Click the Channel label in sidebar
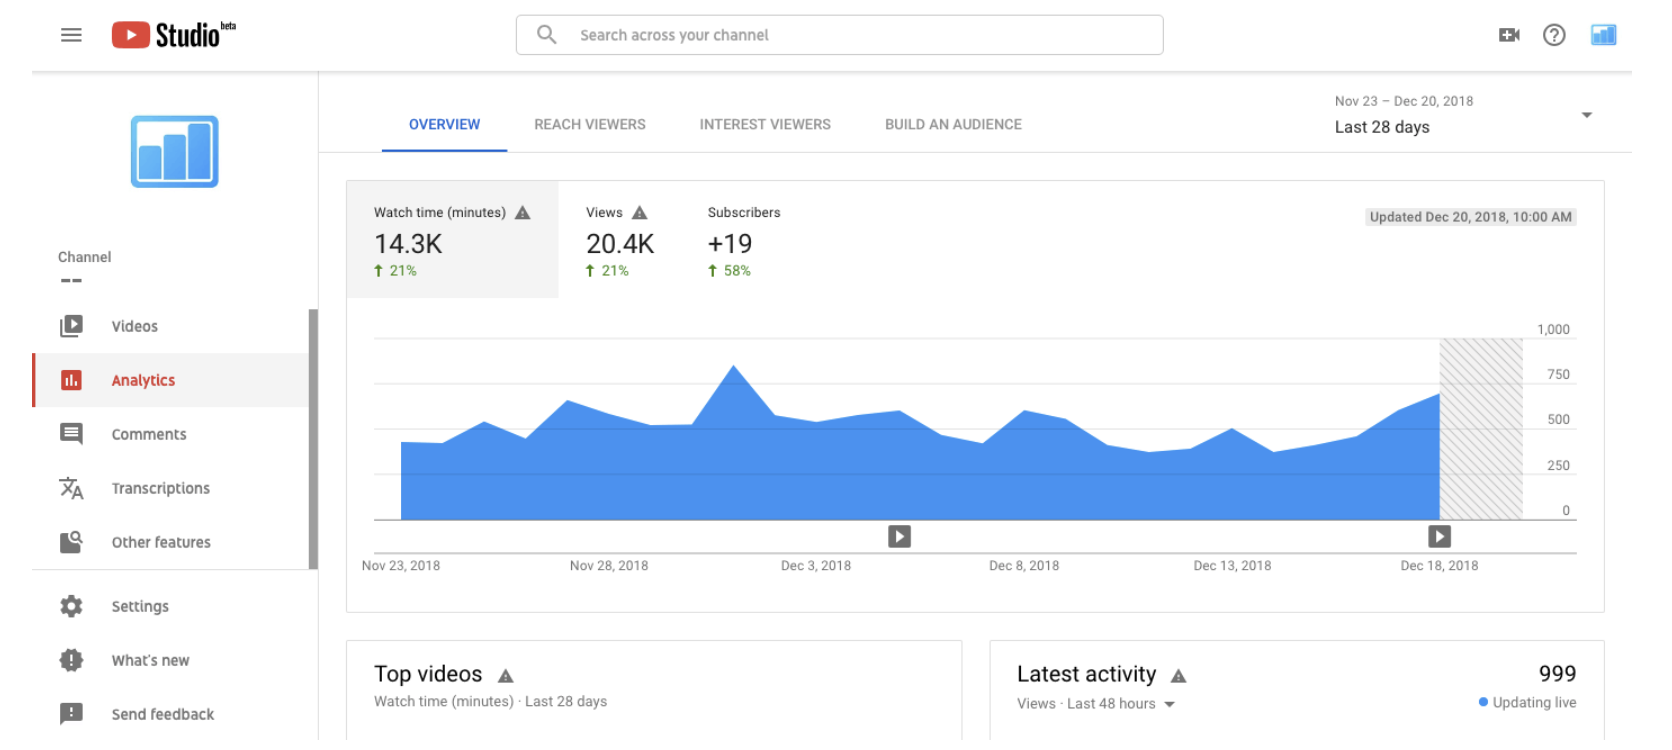The height and width of the screenshot is (750, 1672). pyautogui.click(x=84, y=257)
